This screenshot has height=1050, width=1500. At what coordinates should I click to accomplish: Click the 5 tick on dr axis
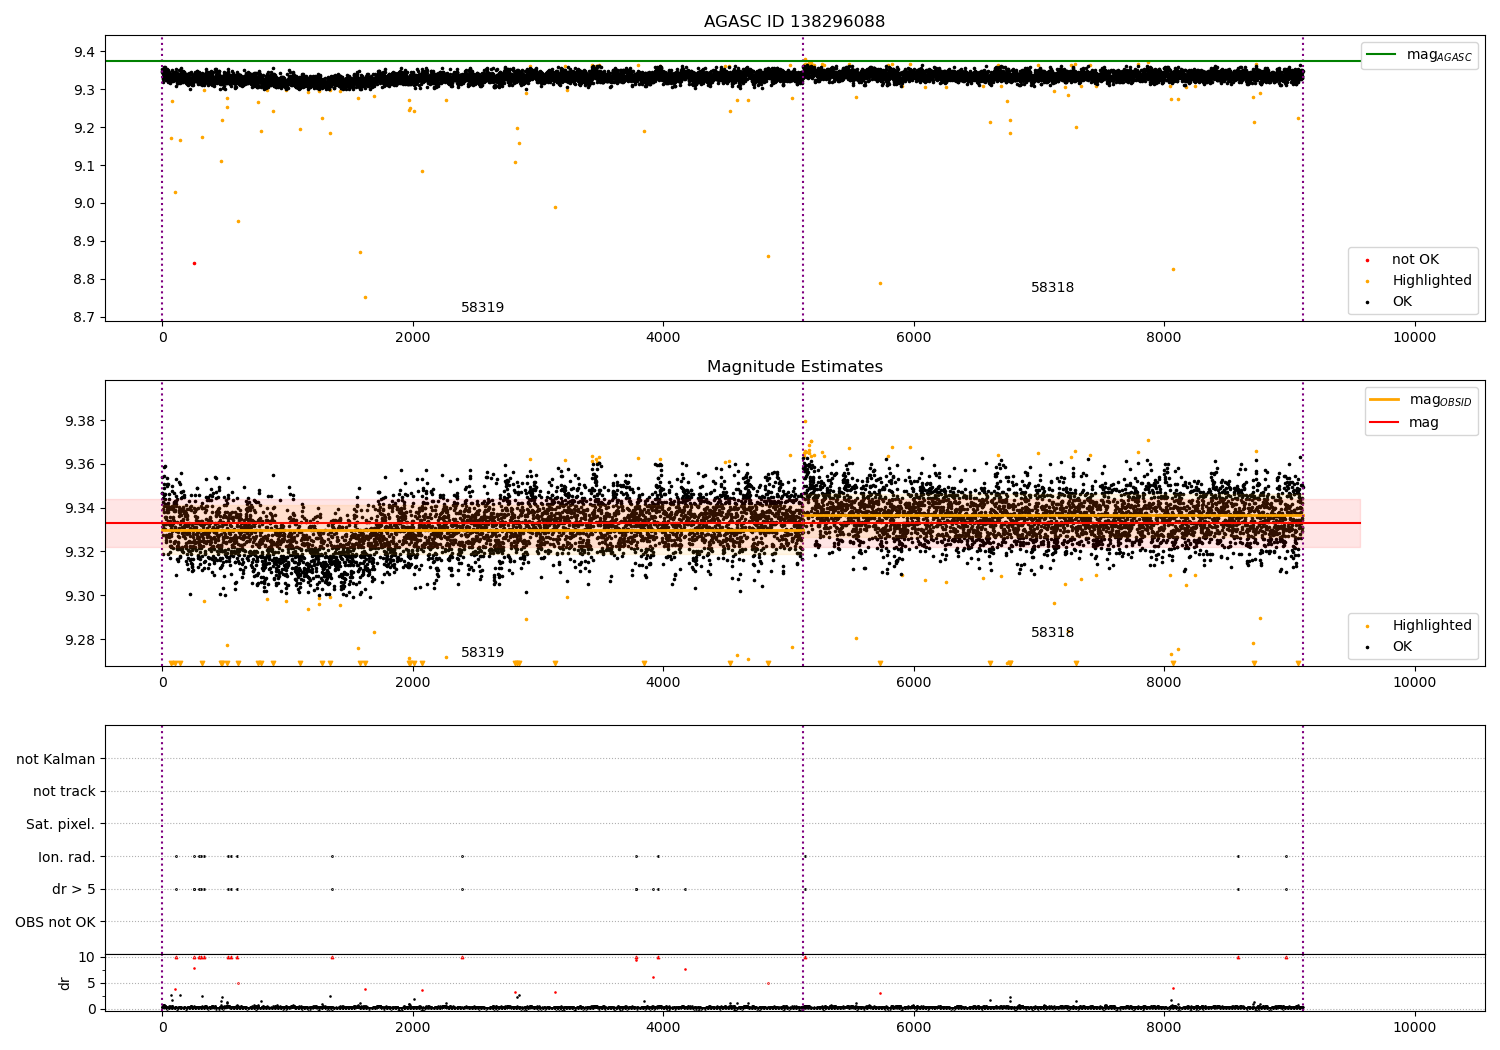91,983
